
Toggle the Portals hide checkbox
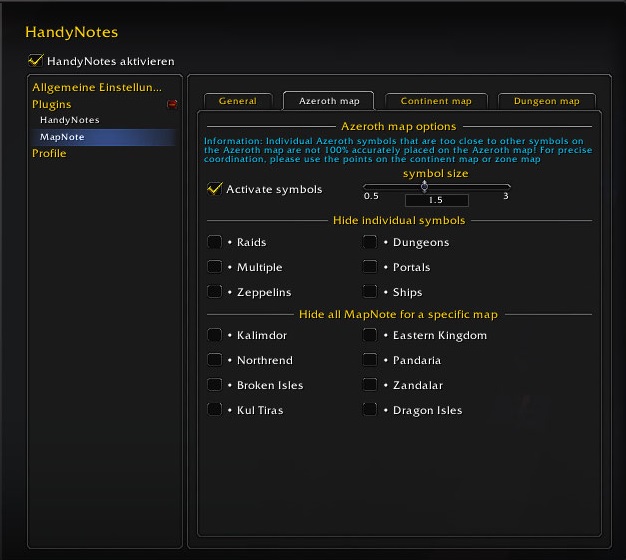(370, 267)
